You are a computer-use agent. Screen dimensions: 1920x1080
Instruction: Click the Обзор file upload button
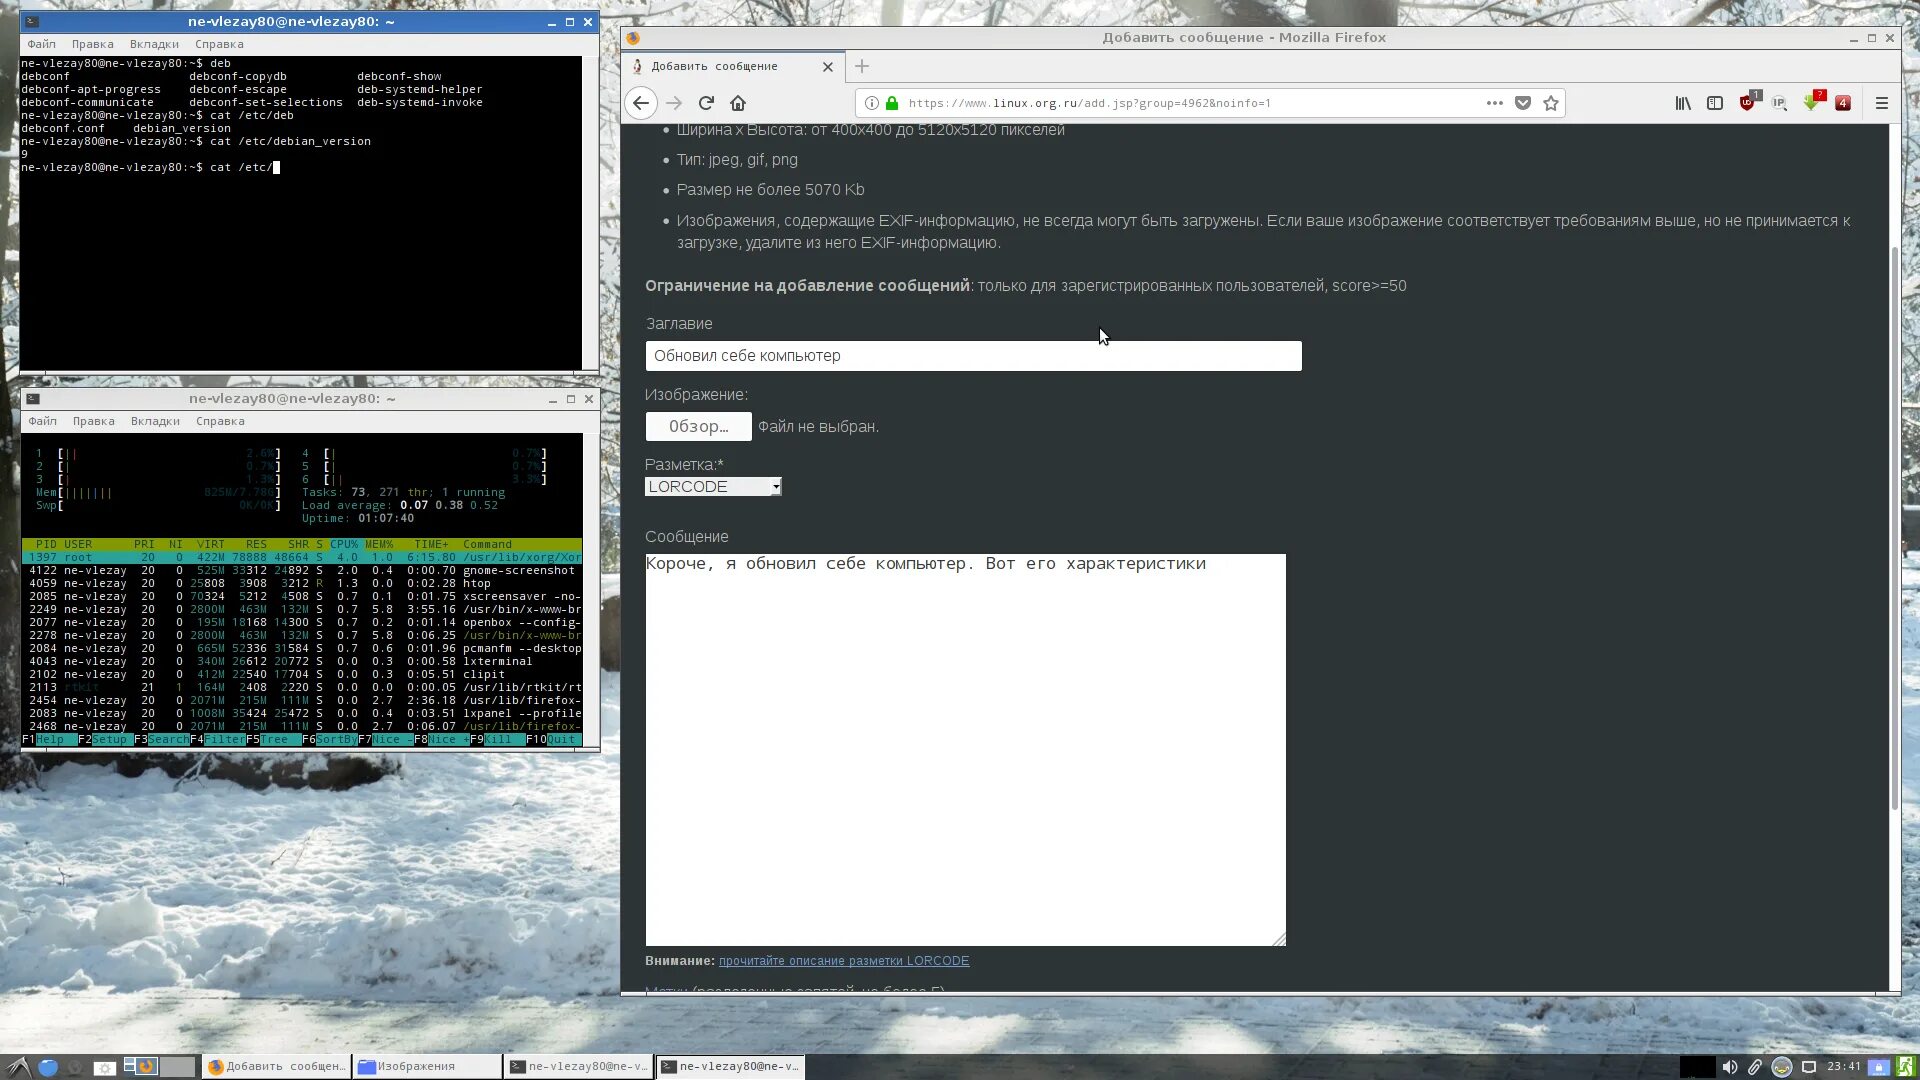(x=699, y=426)
